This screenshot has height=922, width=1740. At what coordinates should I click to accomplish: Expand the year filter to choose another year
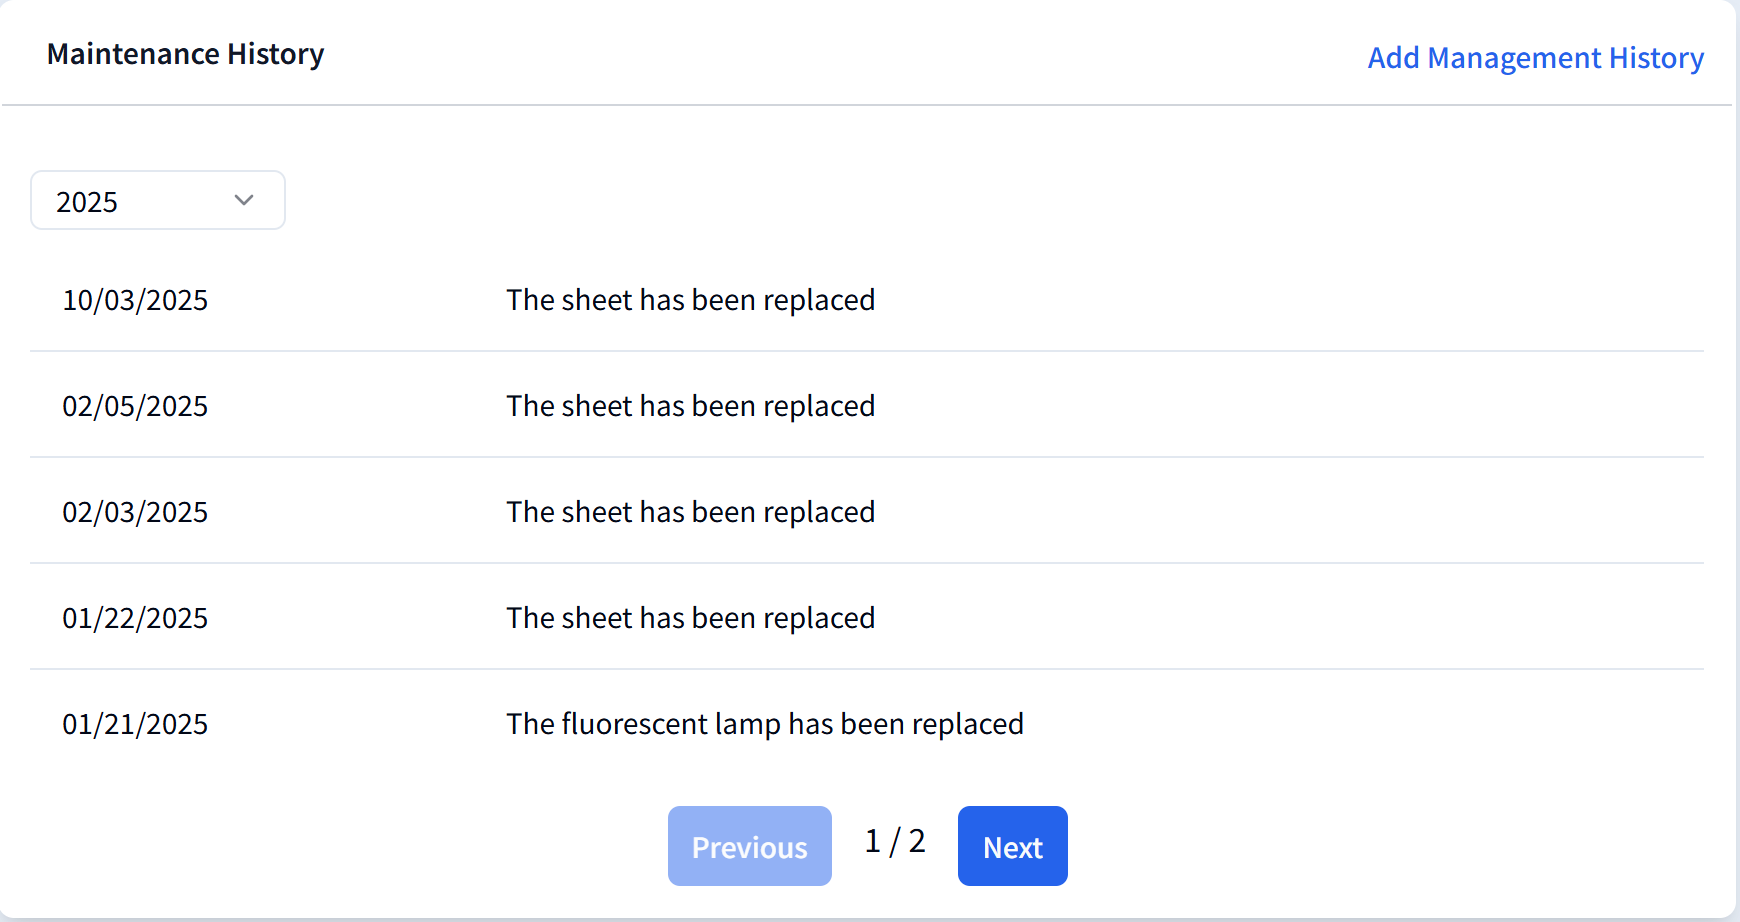click(x=157, y=200)
